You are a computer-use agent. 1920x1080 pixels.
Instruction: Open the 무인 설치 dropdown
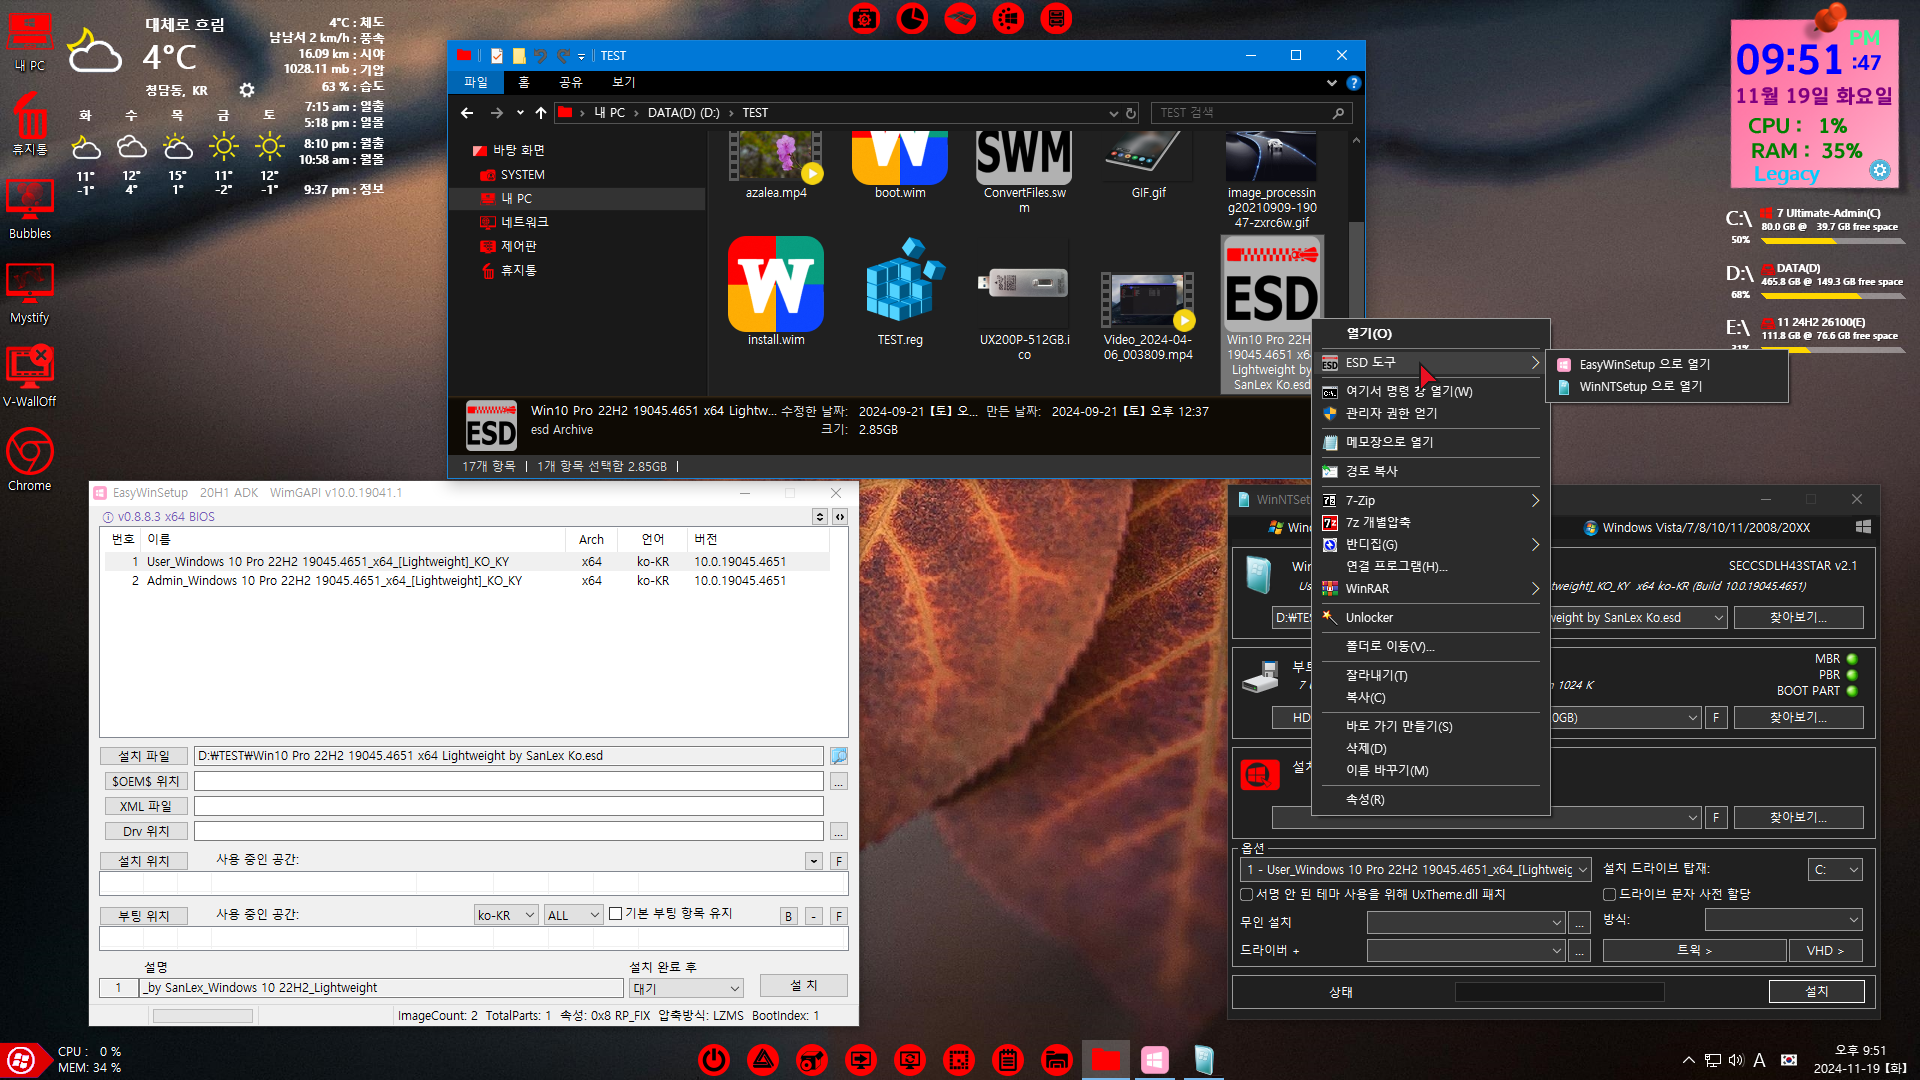pos(1465,922)
